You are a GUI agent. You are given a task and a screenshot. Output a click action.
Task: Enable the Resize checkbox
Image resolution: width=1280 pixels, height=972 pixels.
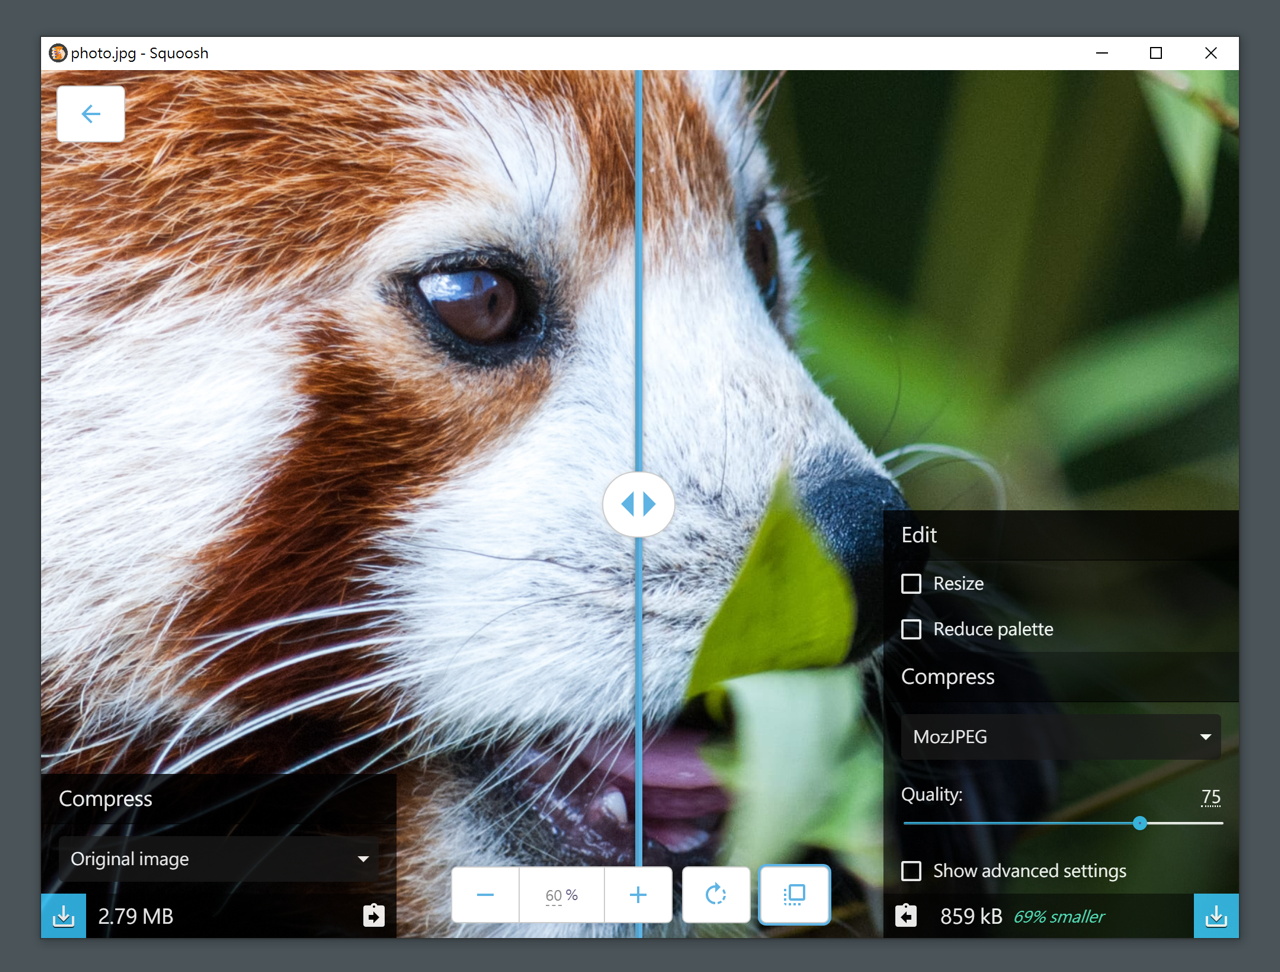(x=911, y=584)
